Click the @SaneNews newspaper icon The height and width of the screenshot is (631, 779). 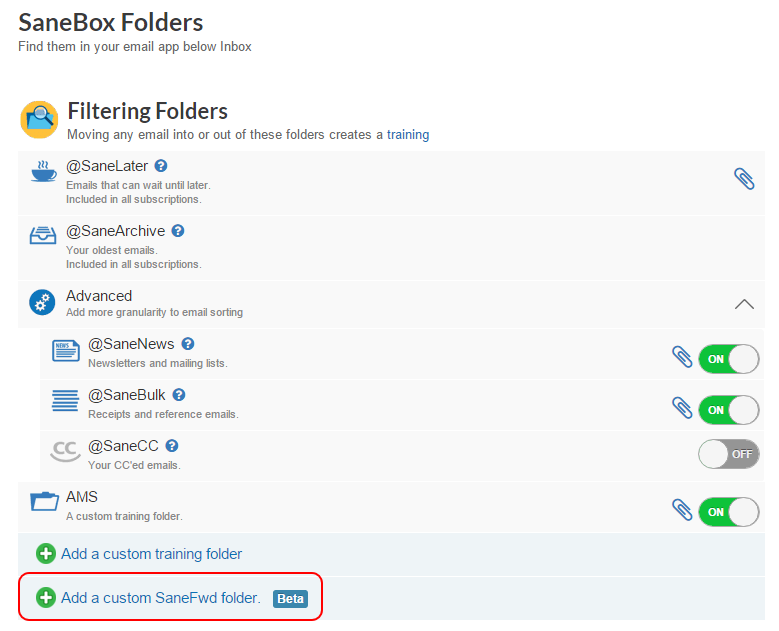click(x=66, y=350)
